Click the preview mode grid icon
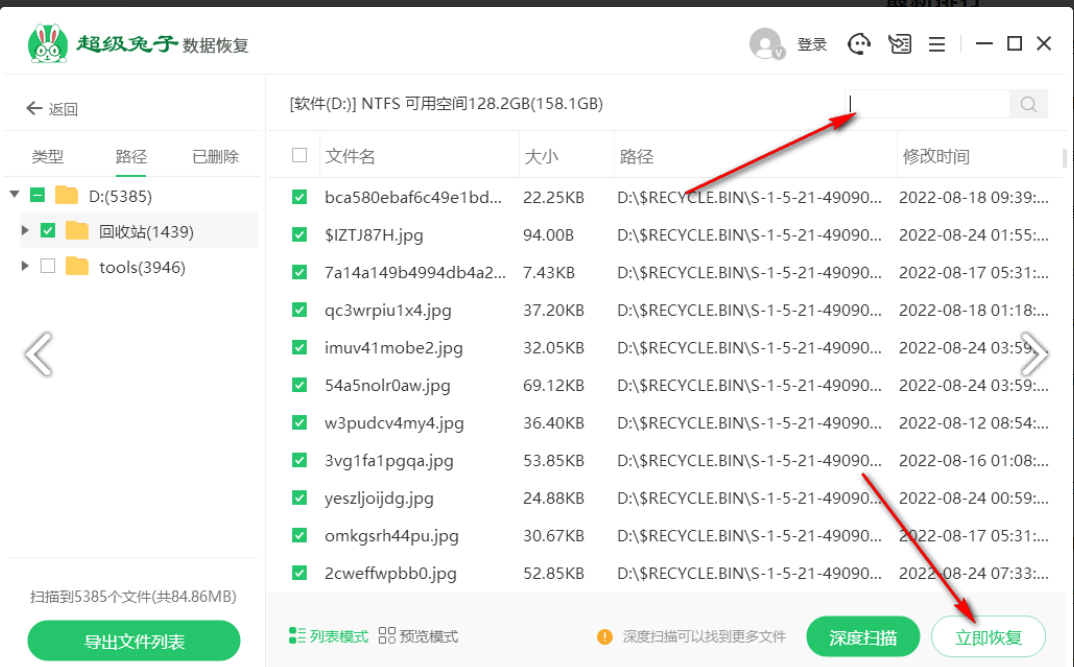The width and height of the screenshot is (1074, 667). (386, 635)
